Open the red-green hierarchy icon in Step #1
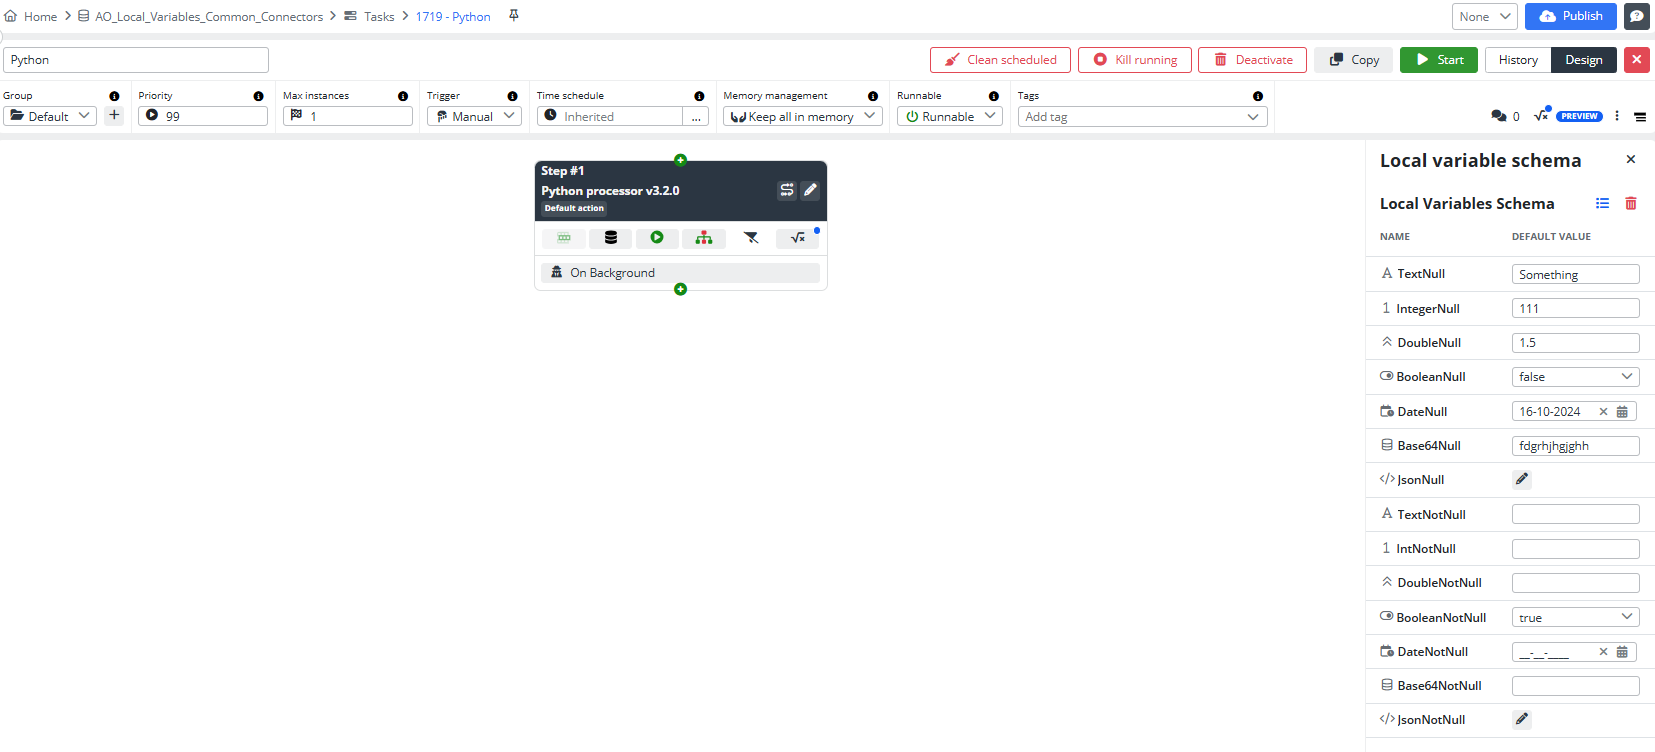Screen dimensions: 1655x752 [x=704, y=238]
